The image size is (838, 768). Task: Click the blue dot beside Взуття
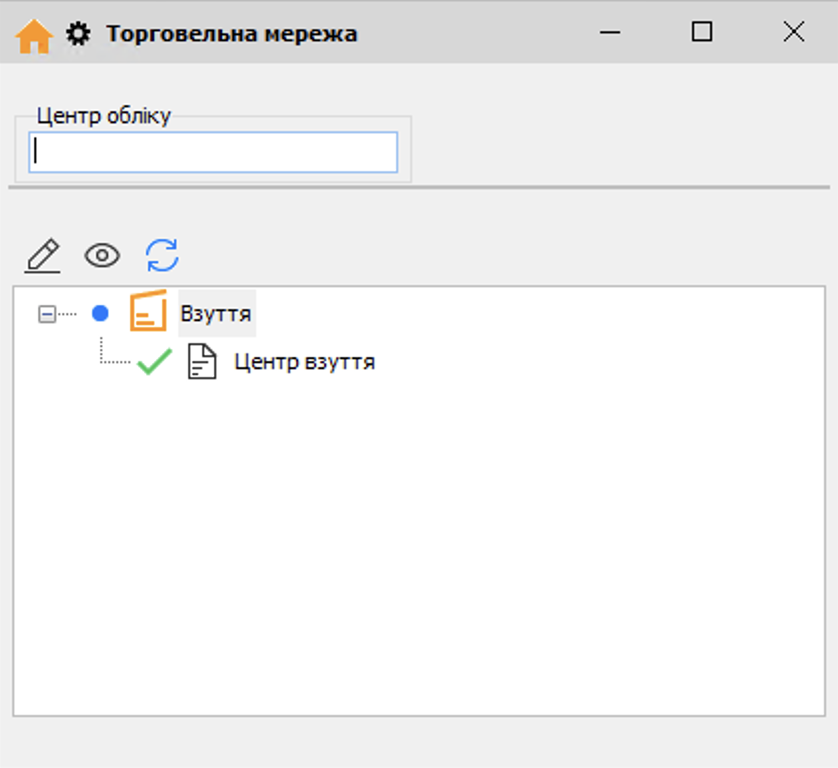point(100,313)
